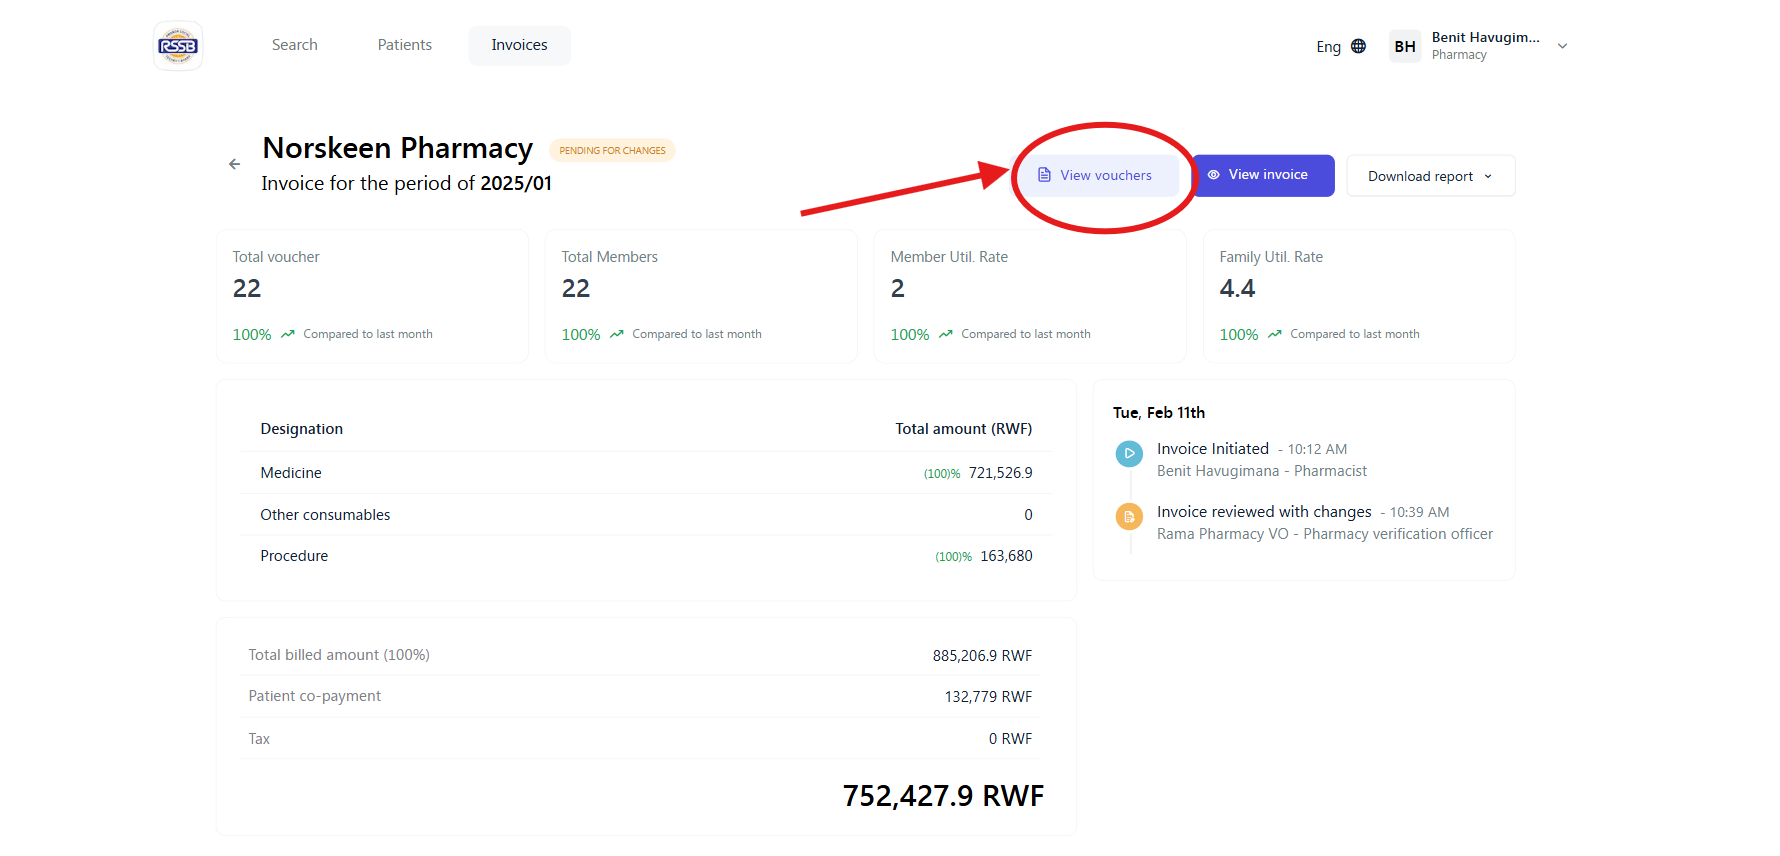Image resolution: width=1780 pixels, height=856 pixels.
Task: Click Rama Pharmacy VO verification officer text
Action: [x=1325, y=534]
